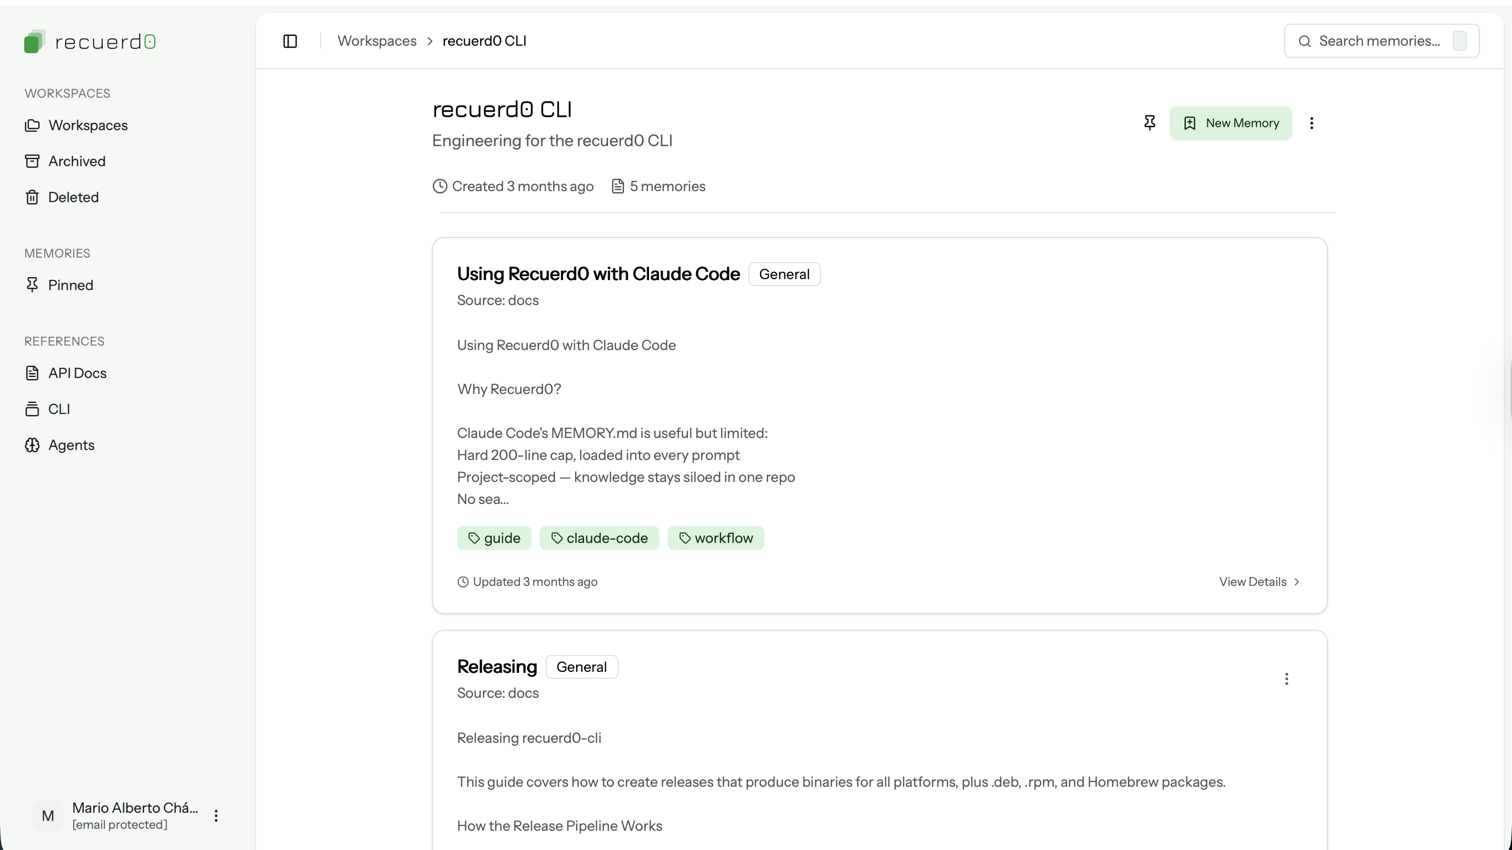Focus the Search memories field

(x=1381, y=41)
